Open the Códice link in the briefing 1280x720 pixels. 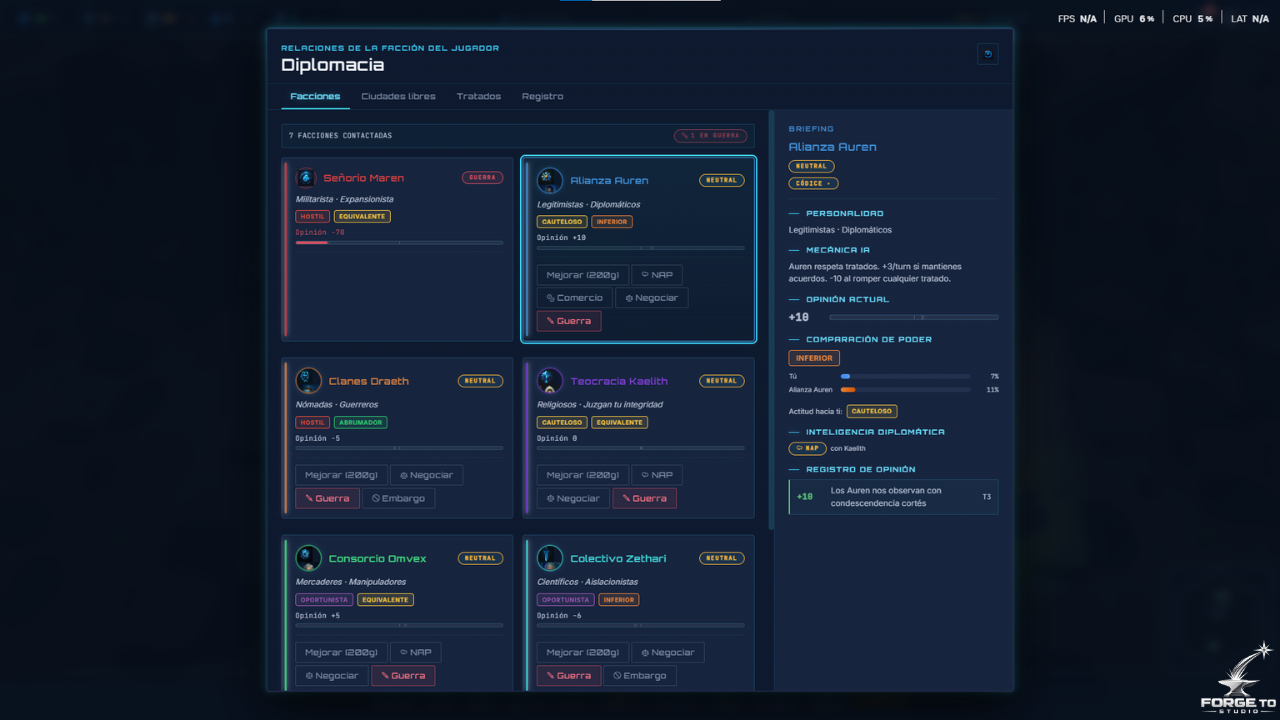tap(813, 183)
